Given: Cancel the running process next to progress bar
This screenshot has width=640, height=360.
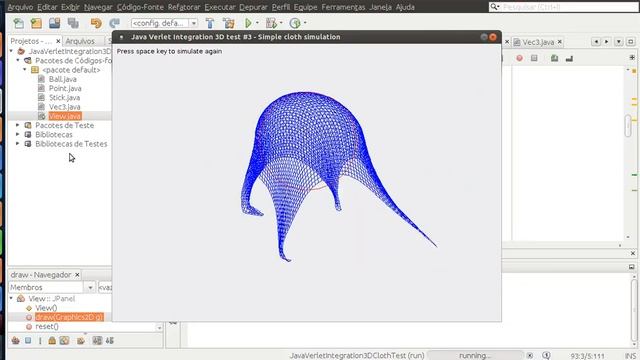Looking at the screenshot, I should pyautogui.click(x=529, y=356).
